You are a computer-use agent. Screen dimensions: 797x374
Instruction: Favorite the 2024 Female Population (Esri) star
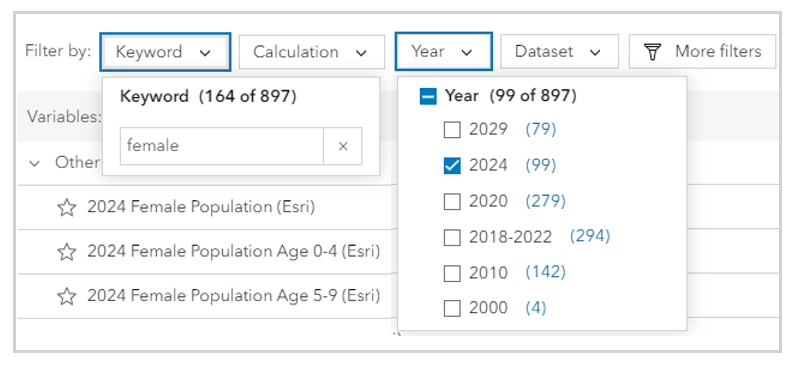coord(67,207)
